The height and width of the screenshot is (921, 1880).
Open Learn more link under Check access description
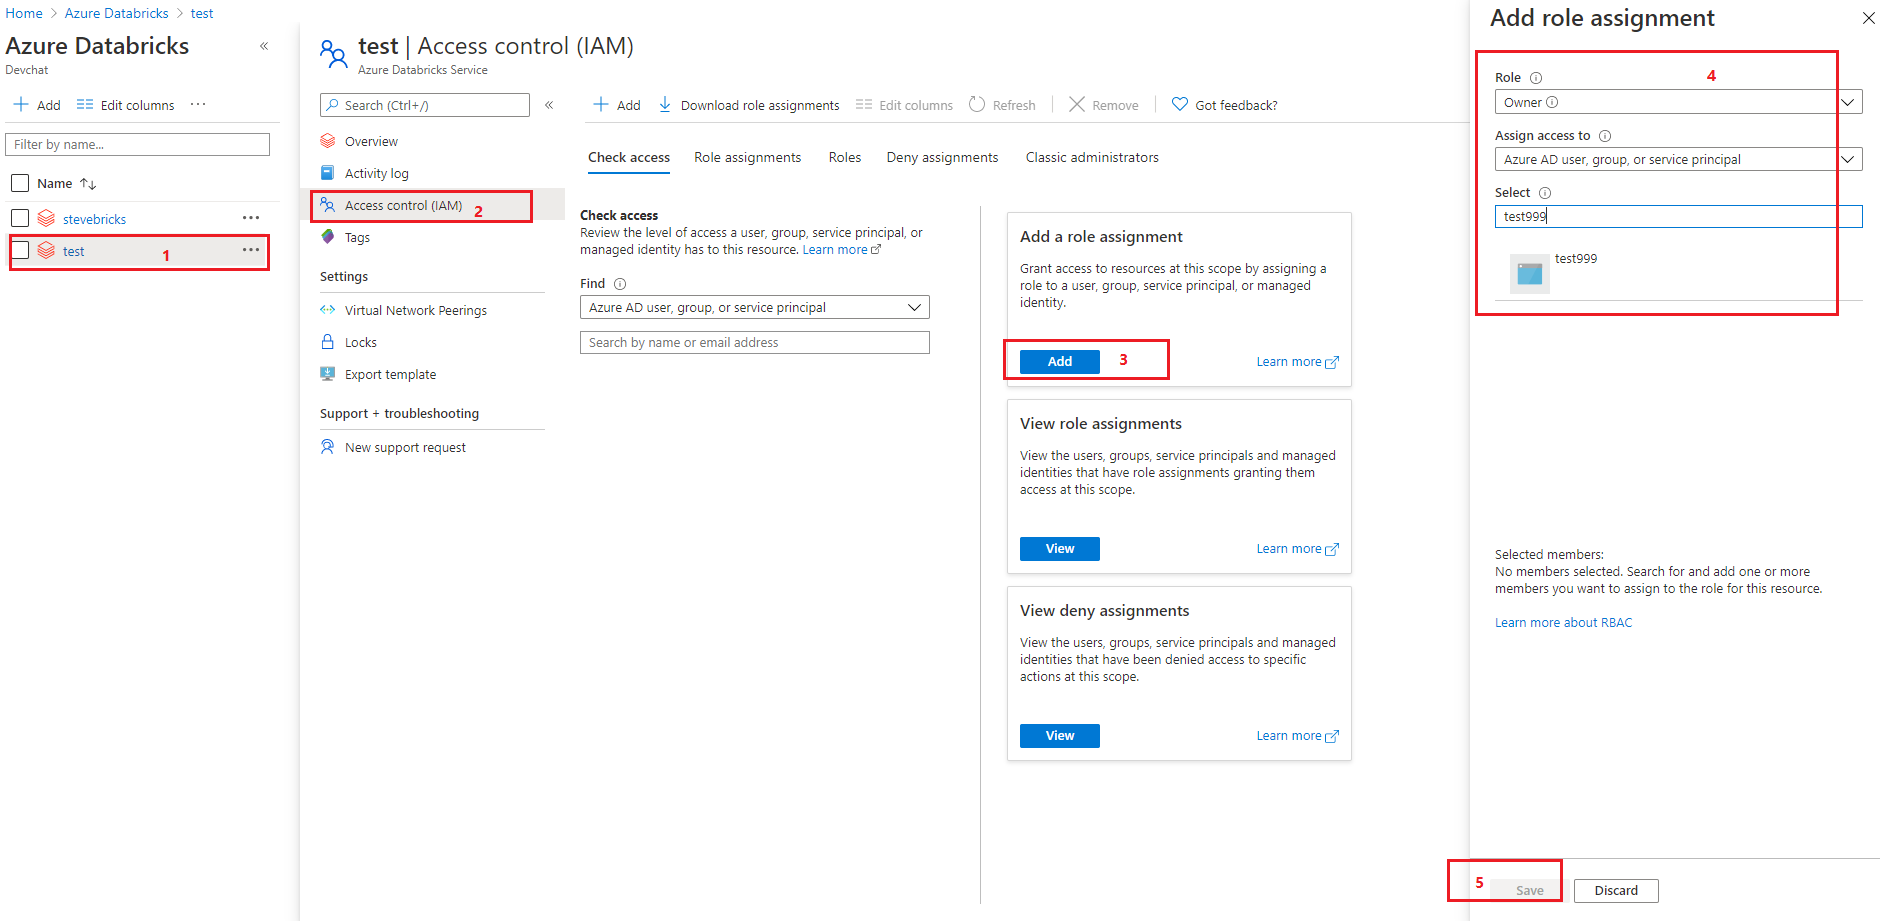tap(841, 250)
